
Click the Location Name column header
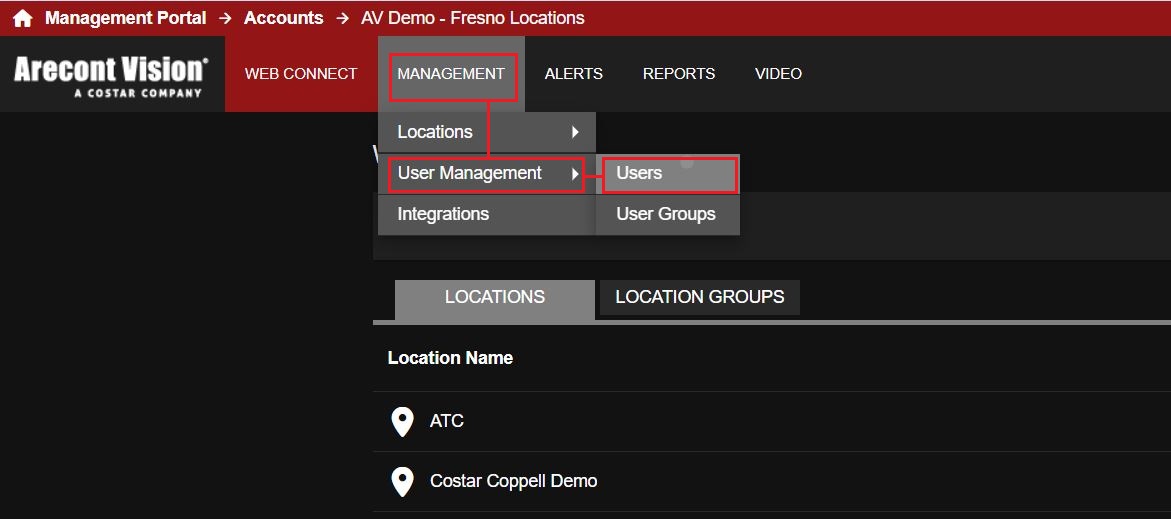click(450, 358)
